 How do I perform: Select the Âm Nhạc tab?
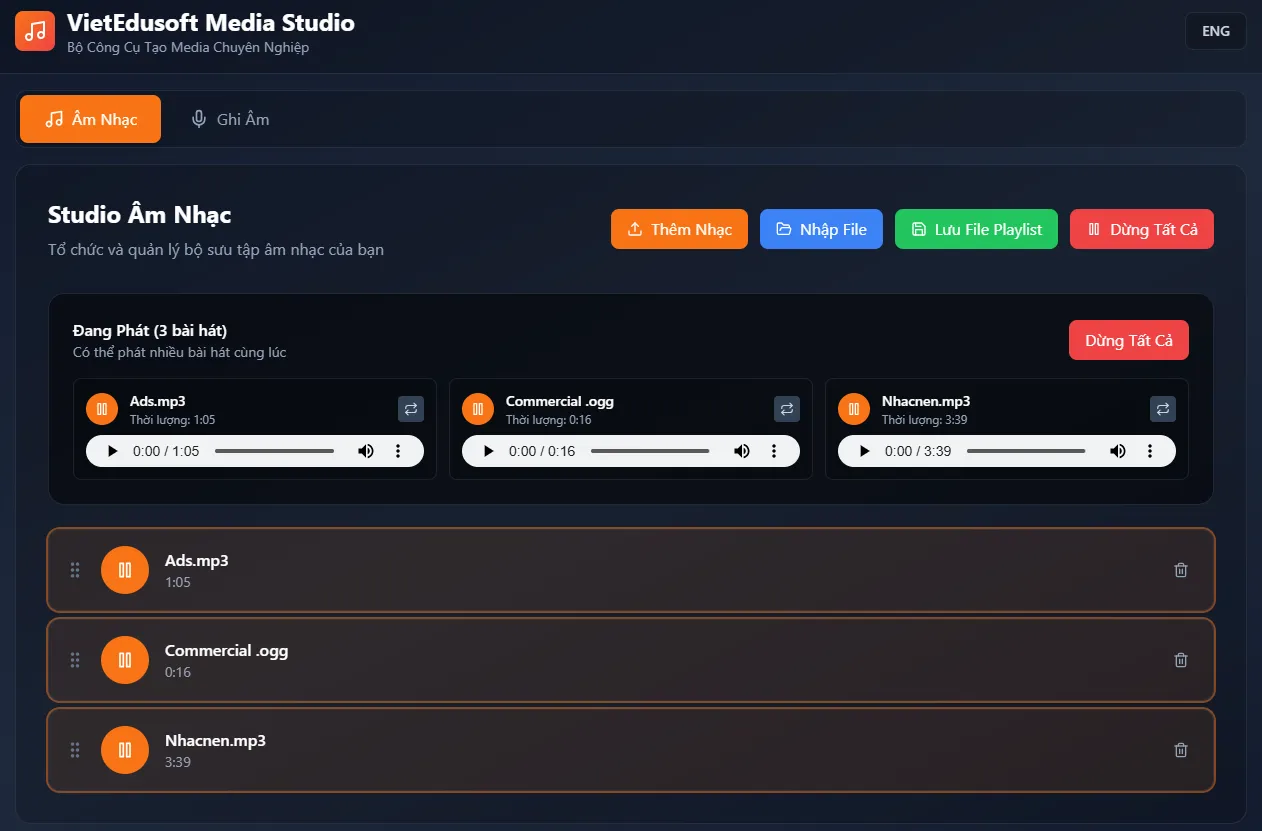click(91, 119)
